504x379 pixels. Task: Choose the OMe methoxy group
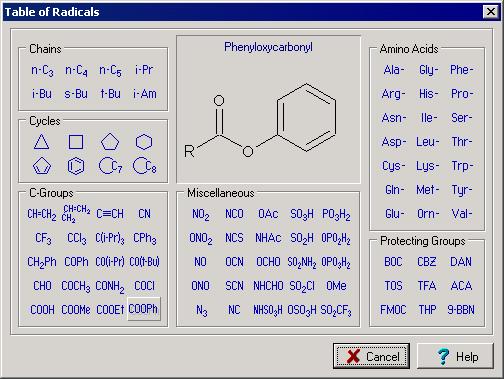click(x=336, y=286)
